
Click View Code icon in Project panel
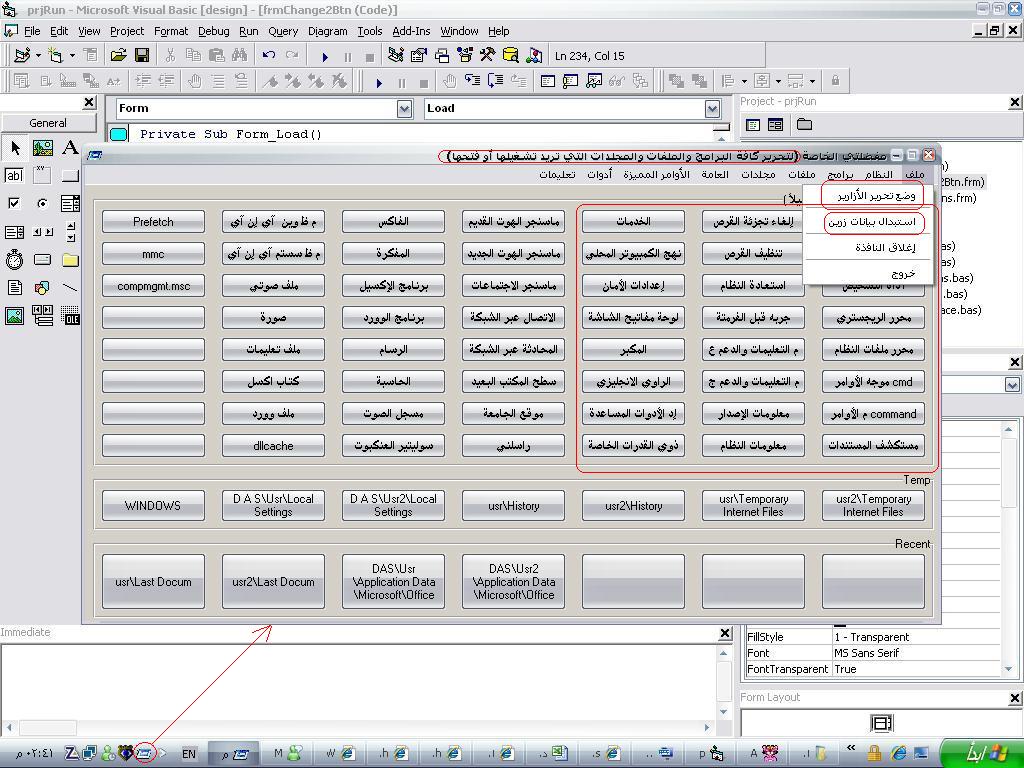752,124
